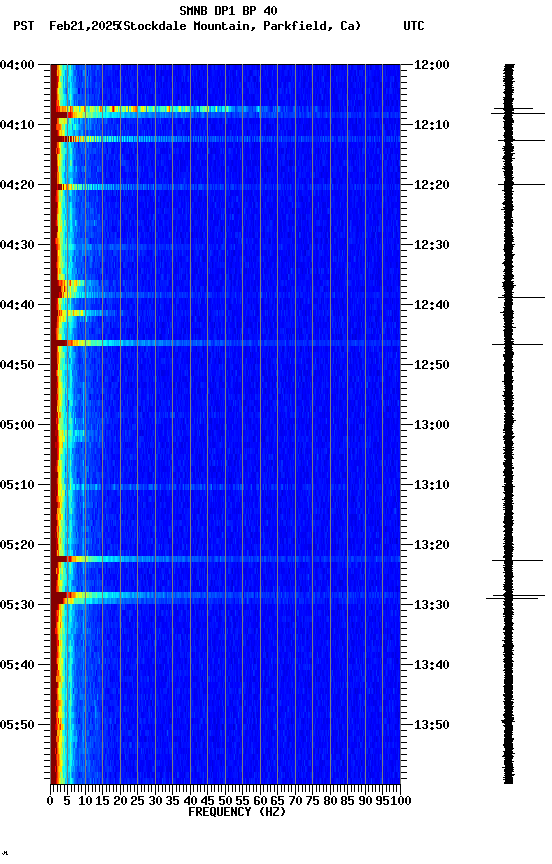Click the 05:10 PST time label

coord(17,485)
